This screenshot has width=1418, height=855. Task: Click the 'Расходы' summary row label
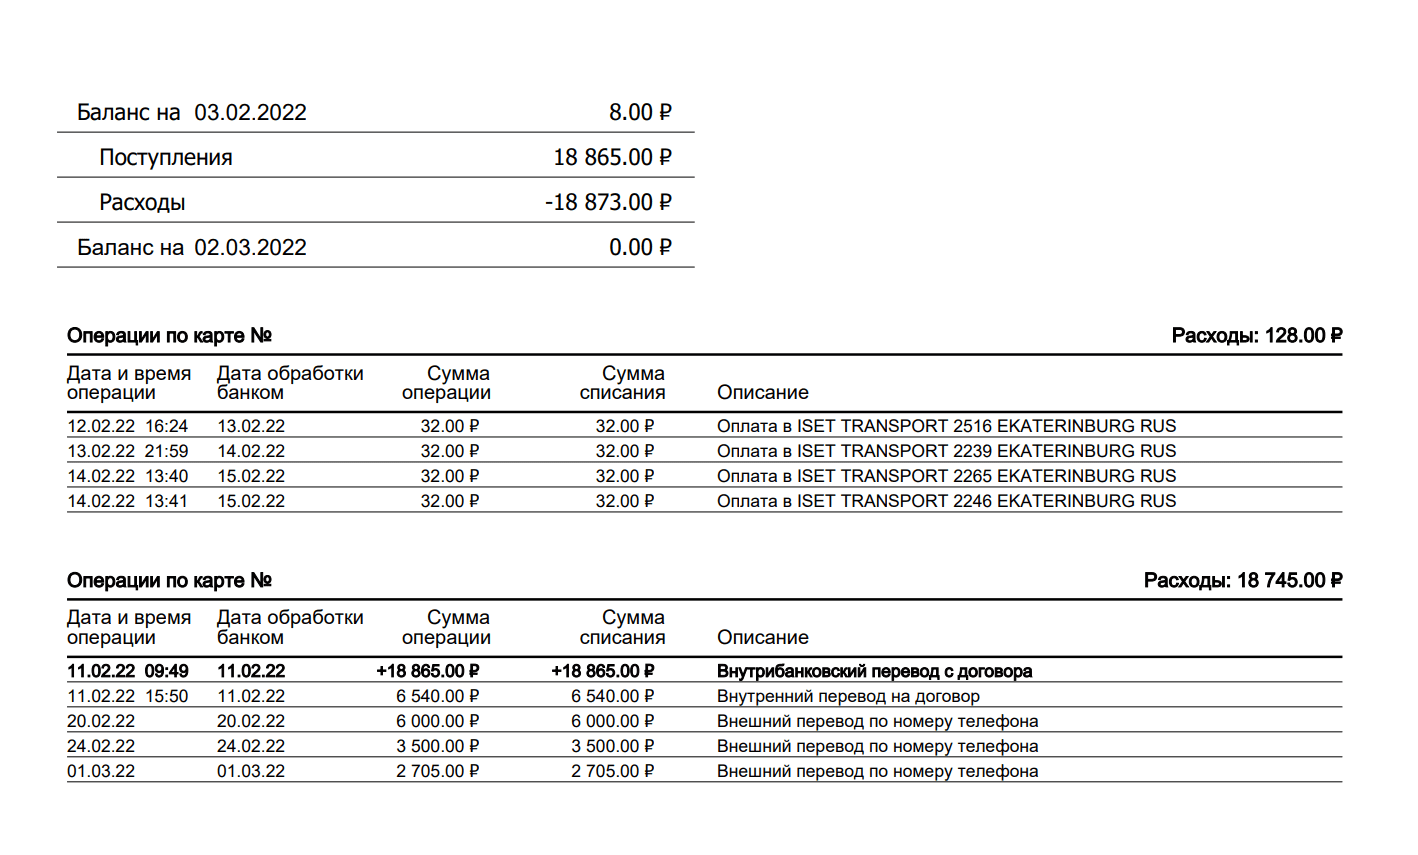click(142, 202)
